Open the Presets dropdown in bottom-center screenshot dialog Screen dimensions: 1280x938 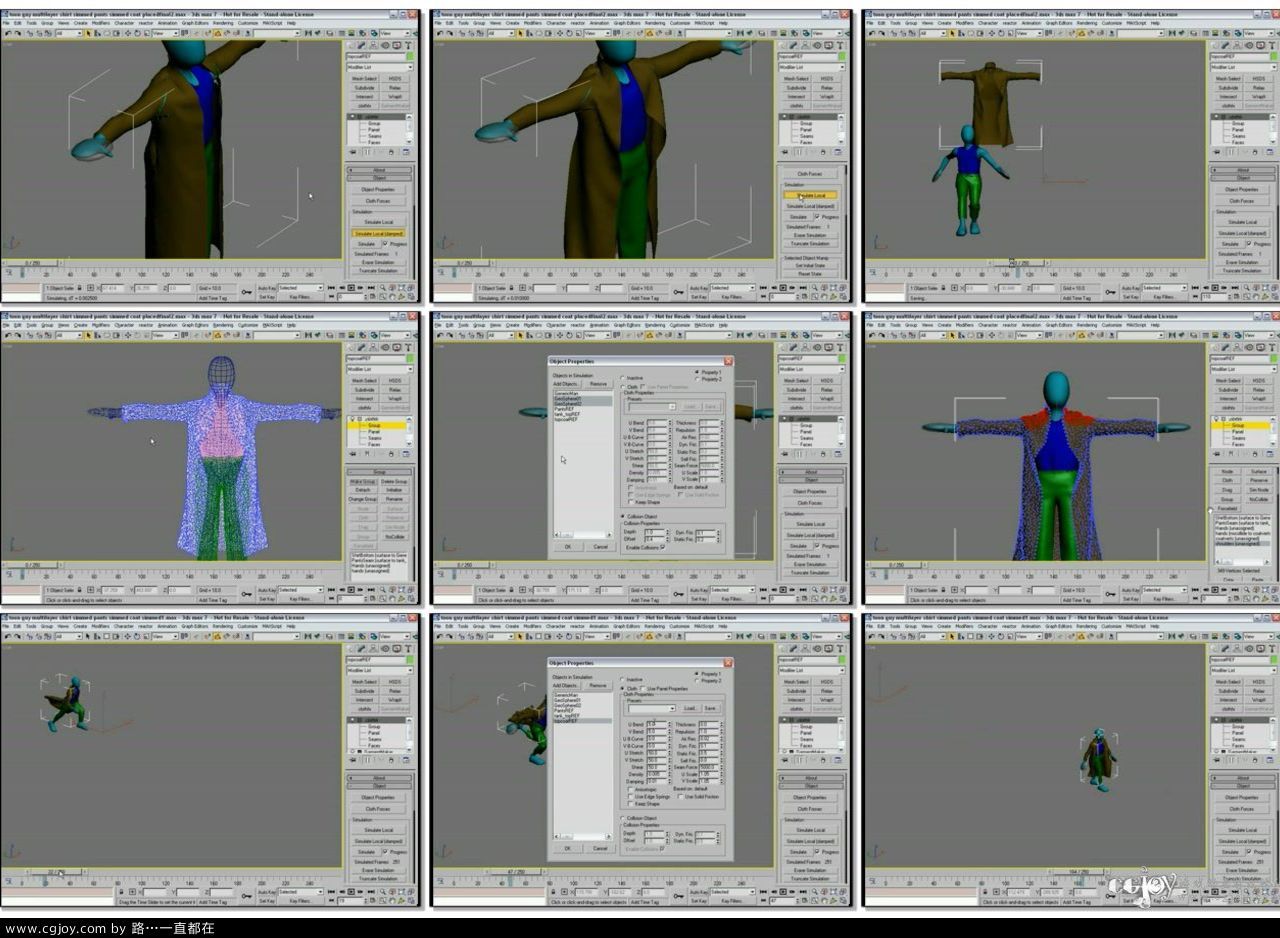point(652,708)
